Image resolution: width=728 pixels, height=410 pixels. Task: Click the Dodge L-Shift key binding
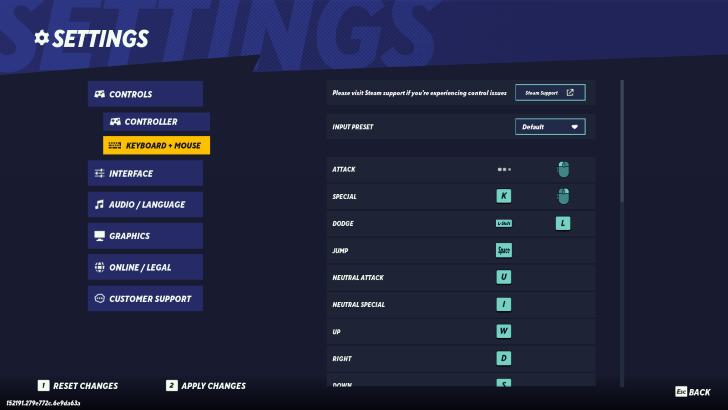pos(504,223)
